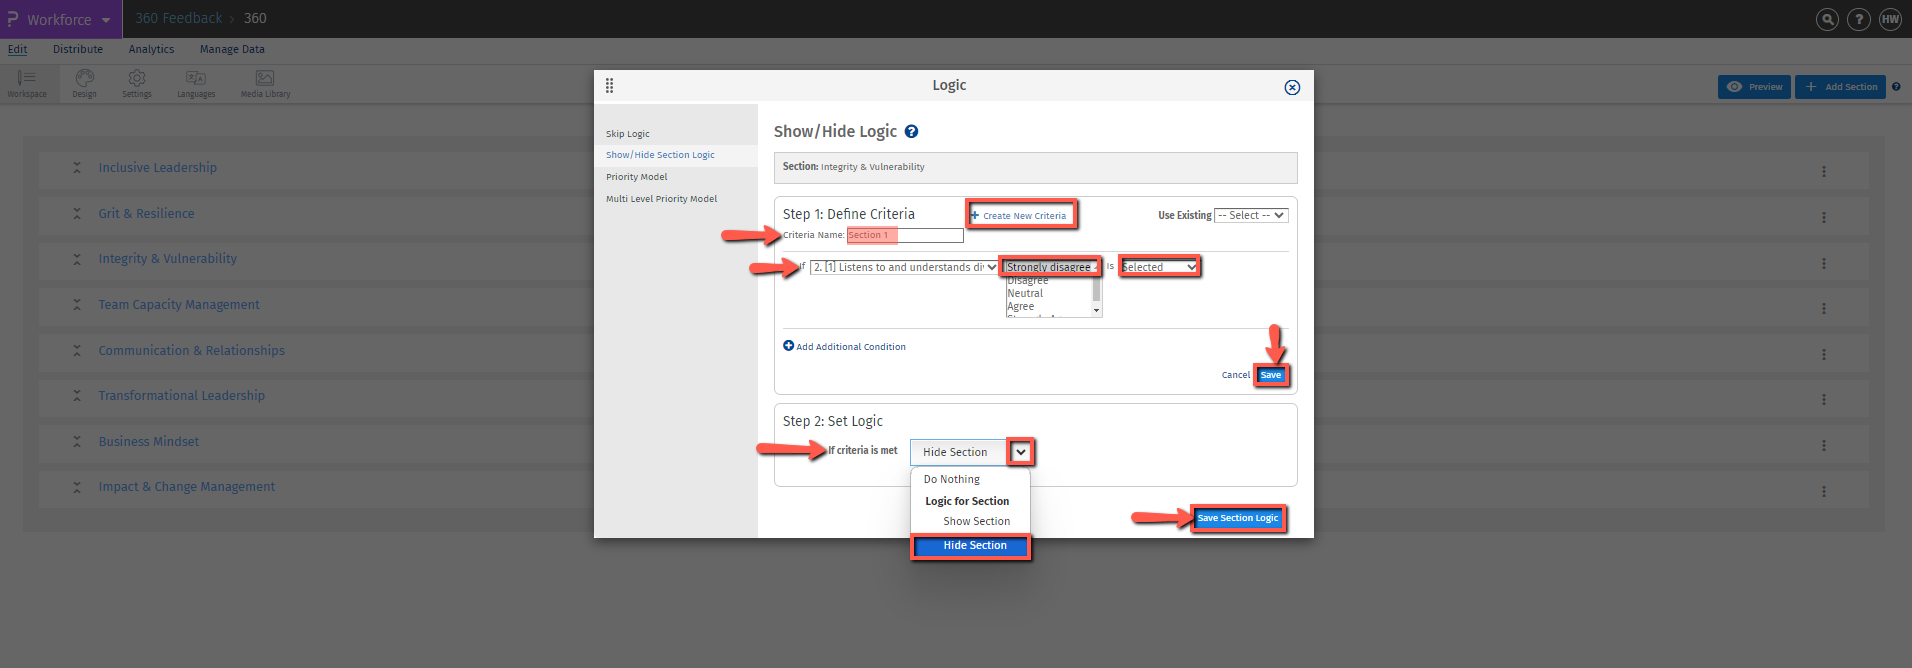The image size is (1912, 668).
Task: Open the Impact & Change Management section
Action: [186, 487]
